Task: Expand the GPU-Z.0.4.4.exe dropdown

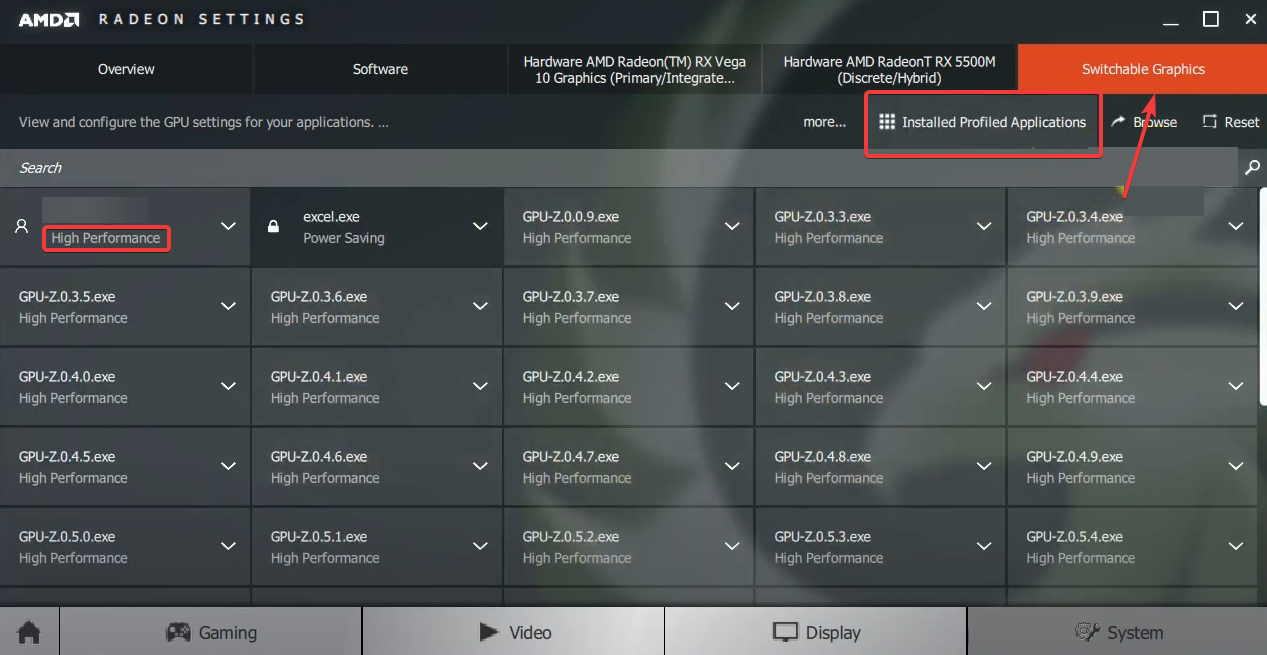Action: [x=1236, y=386]
